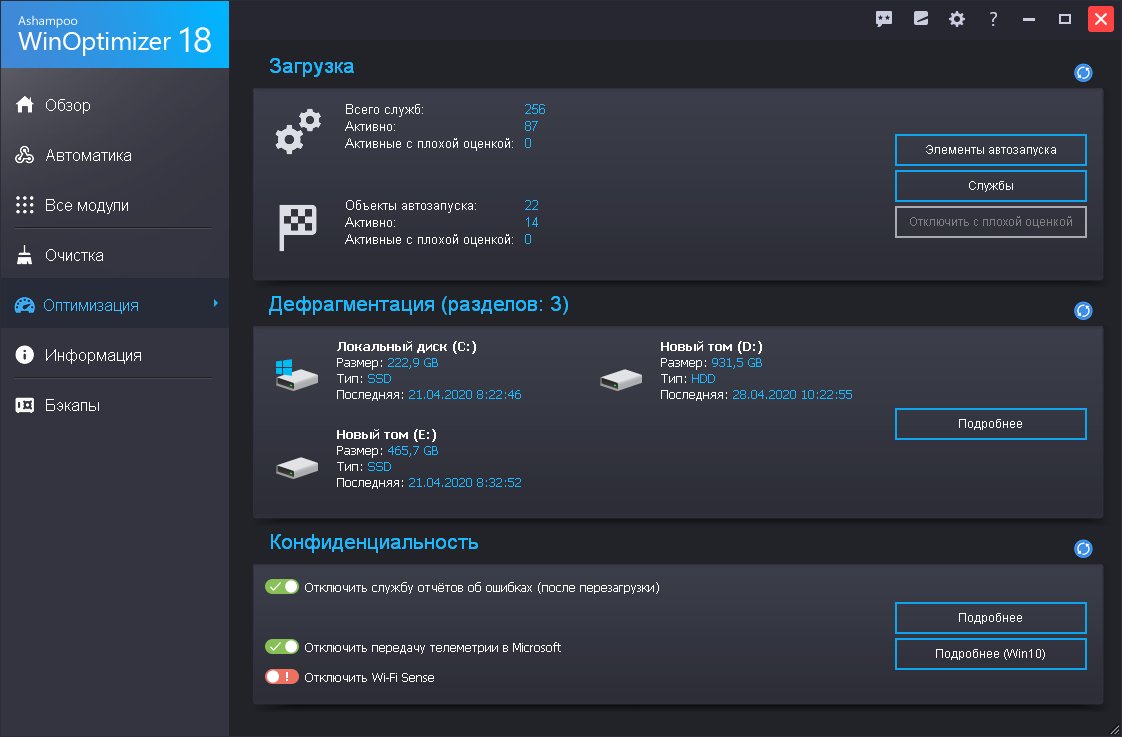Click the WinOptimizer 18 logo
1122x737 pixels.
coord(114,34)
